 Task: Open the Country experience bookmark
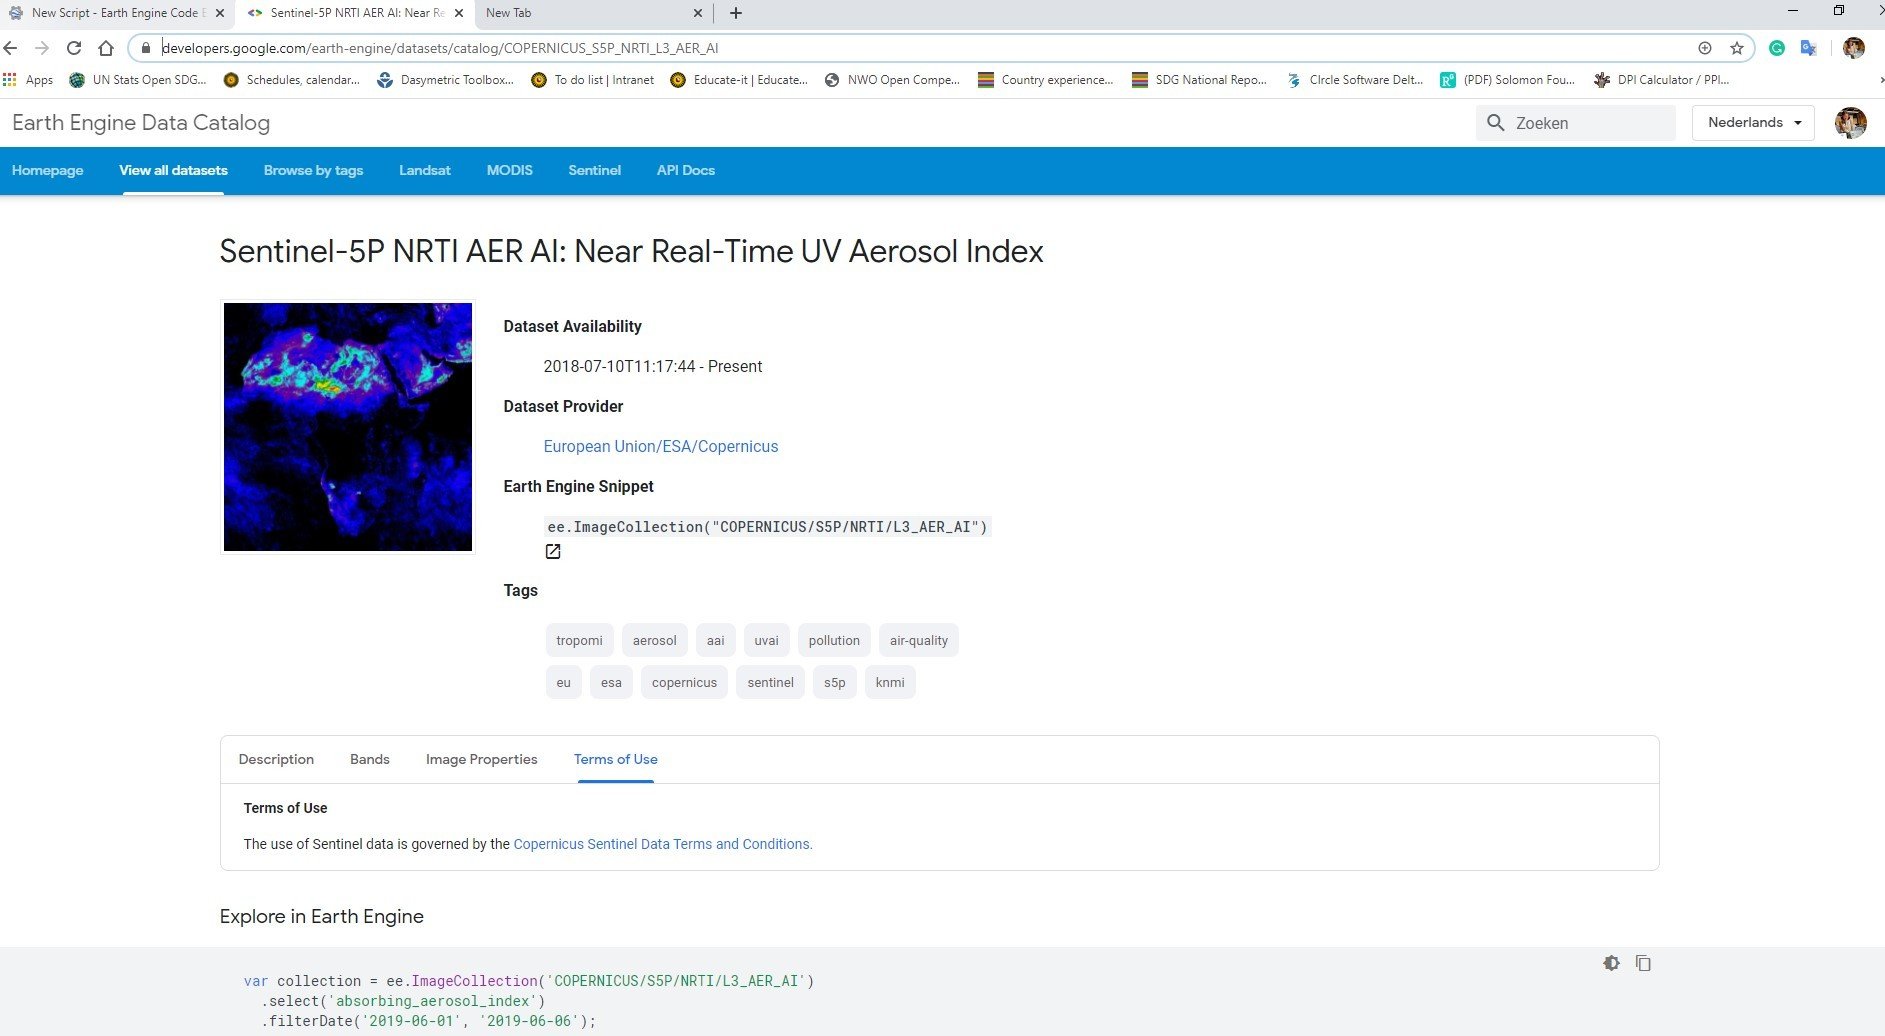pyautogui.click(x=1046, y=80)
